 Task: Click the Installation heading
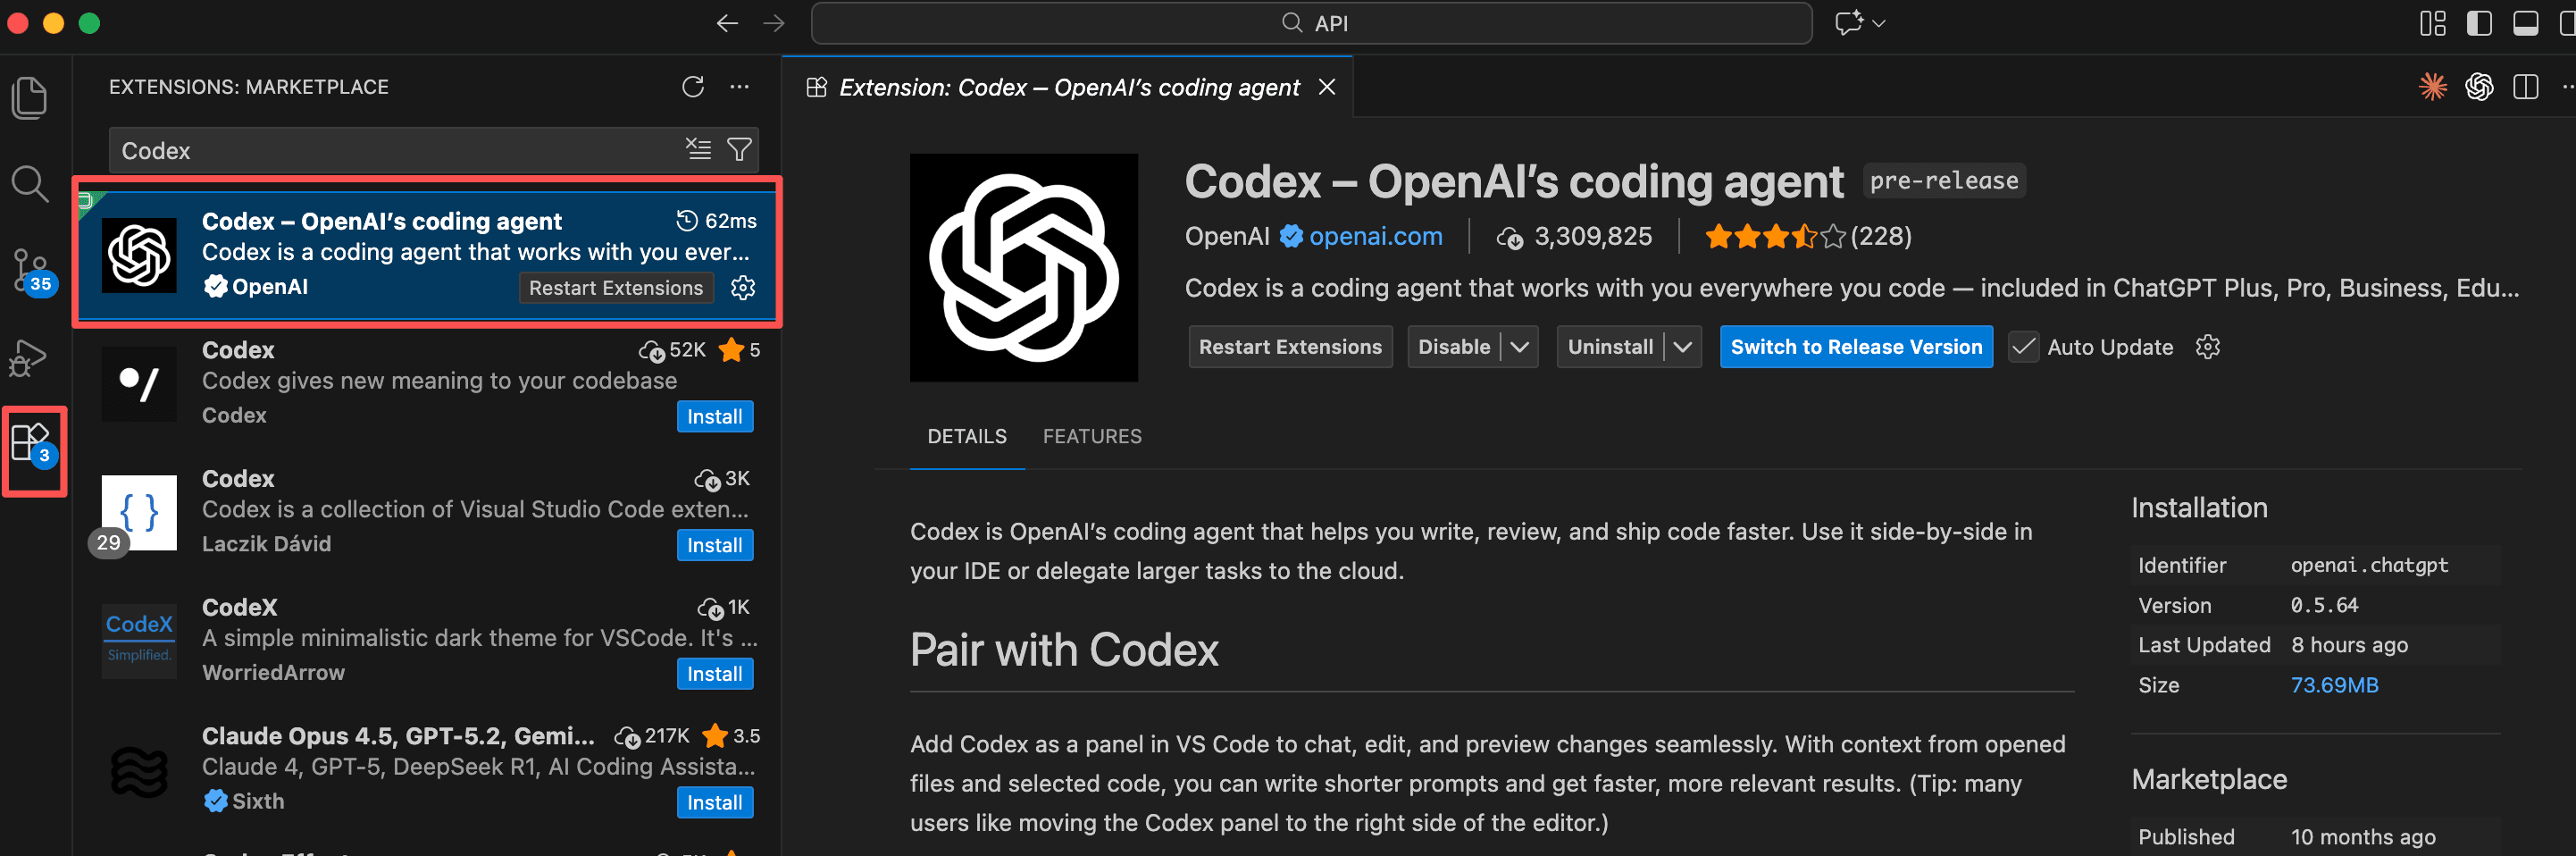[2198, 508]
